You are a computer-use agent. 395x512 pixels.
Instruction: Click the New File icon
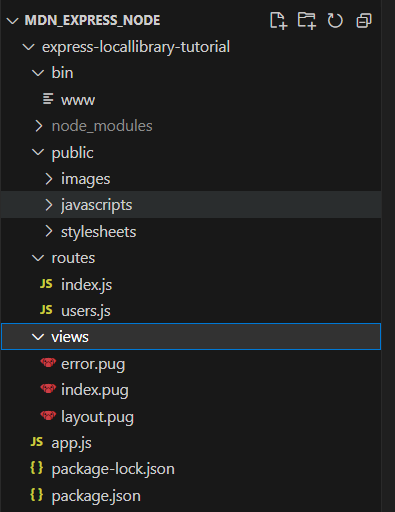point(278,21)
